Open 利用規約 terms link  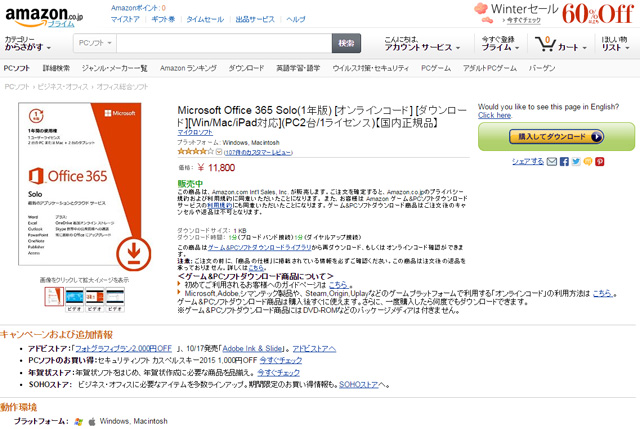[220, 206]
